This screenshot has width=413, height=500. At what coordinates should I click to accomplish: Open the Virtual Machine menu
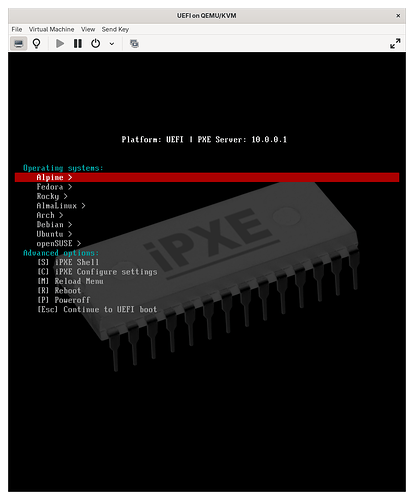pyautogui.click(x=51, y=29)
